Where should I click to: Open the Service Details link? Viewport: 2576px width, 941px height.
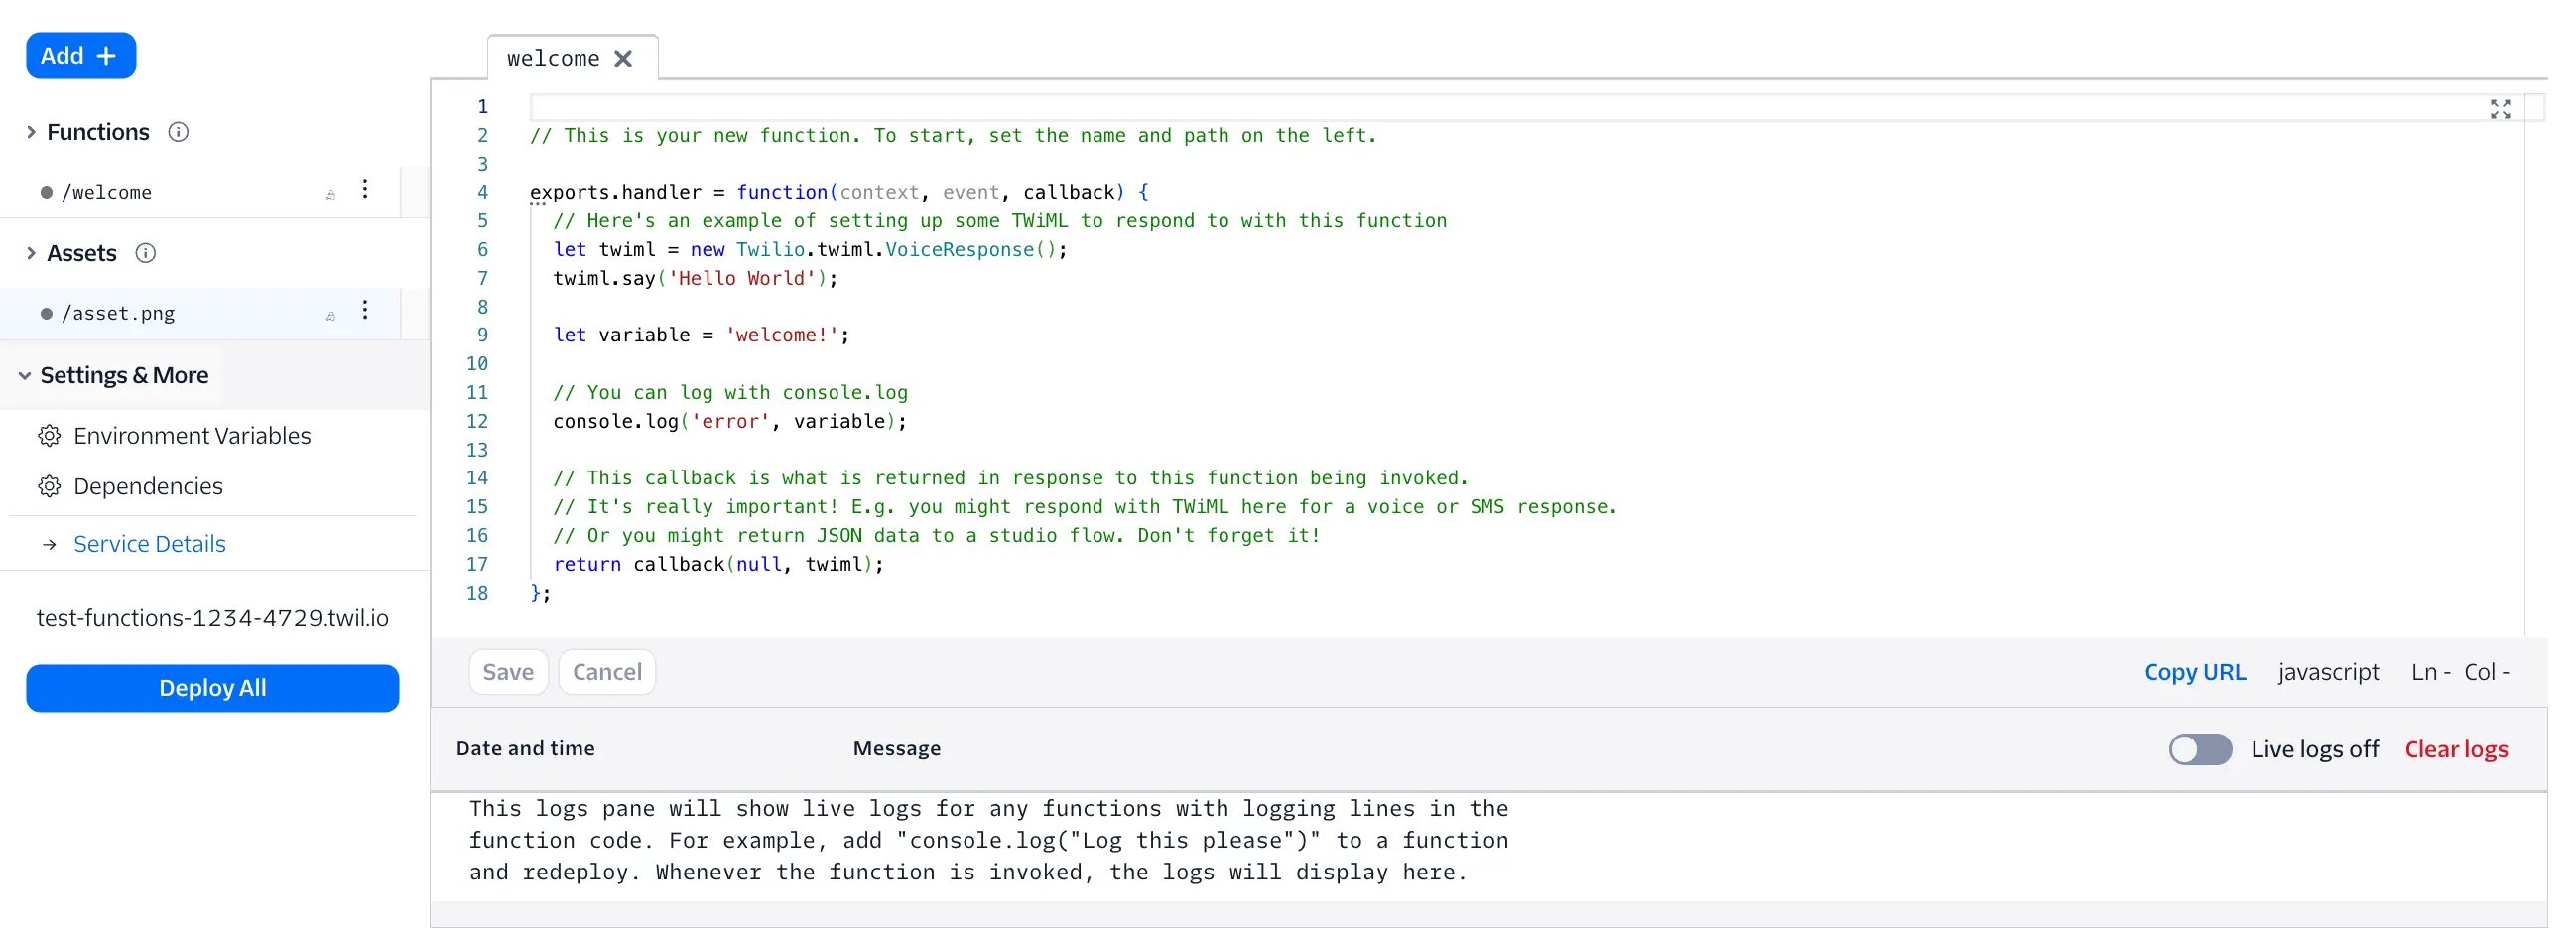point(150,544)
